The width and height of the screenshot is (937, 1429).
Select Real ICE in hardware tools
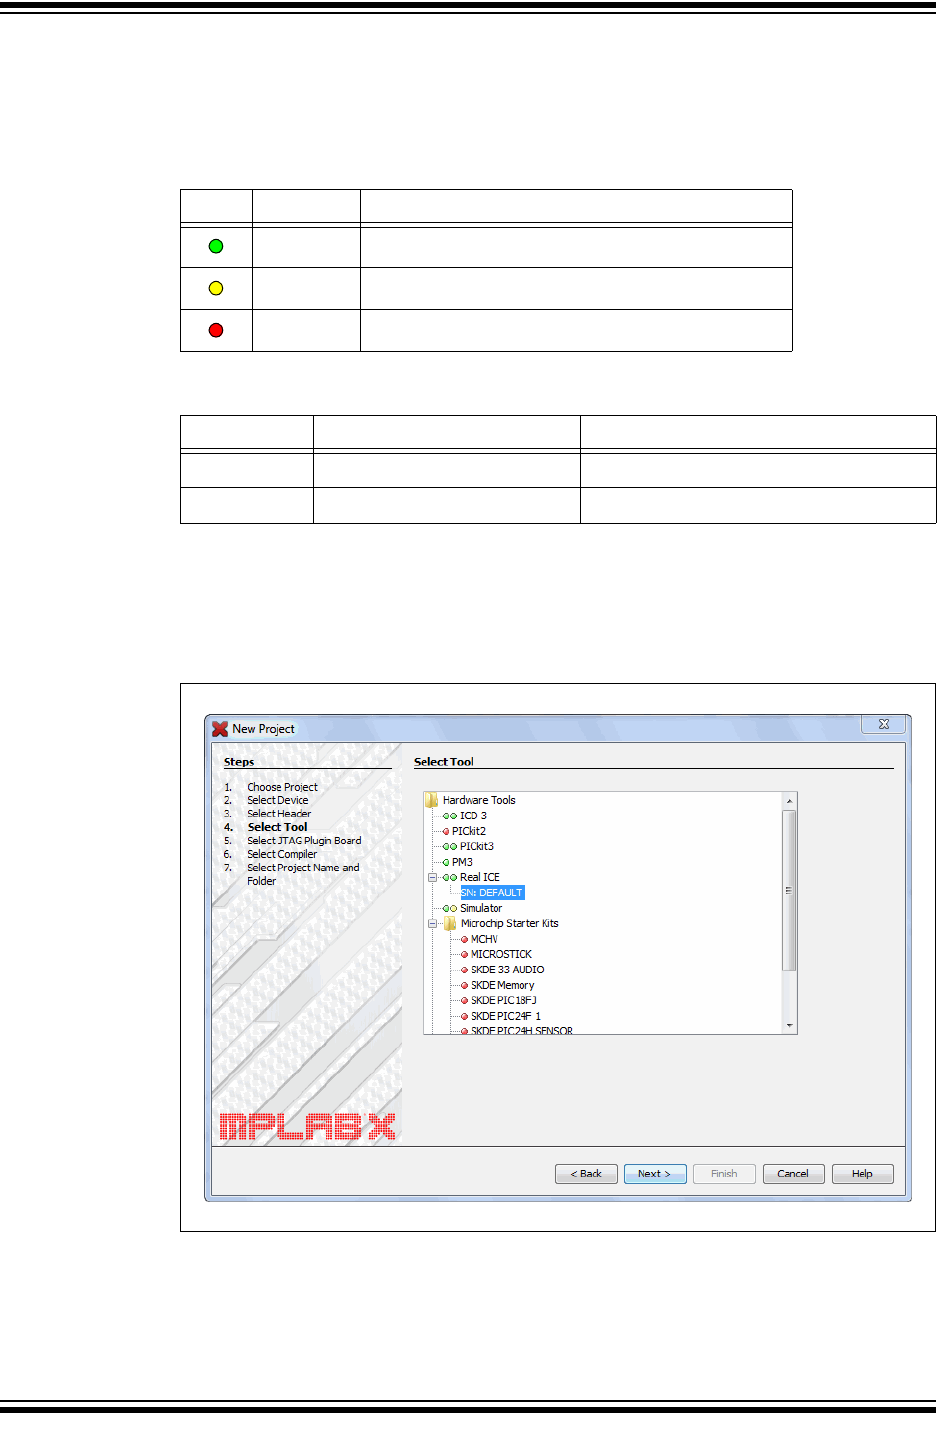480,877
